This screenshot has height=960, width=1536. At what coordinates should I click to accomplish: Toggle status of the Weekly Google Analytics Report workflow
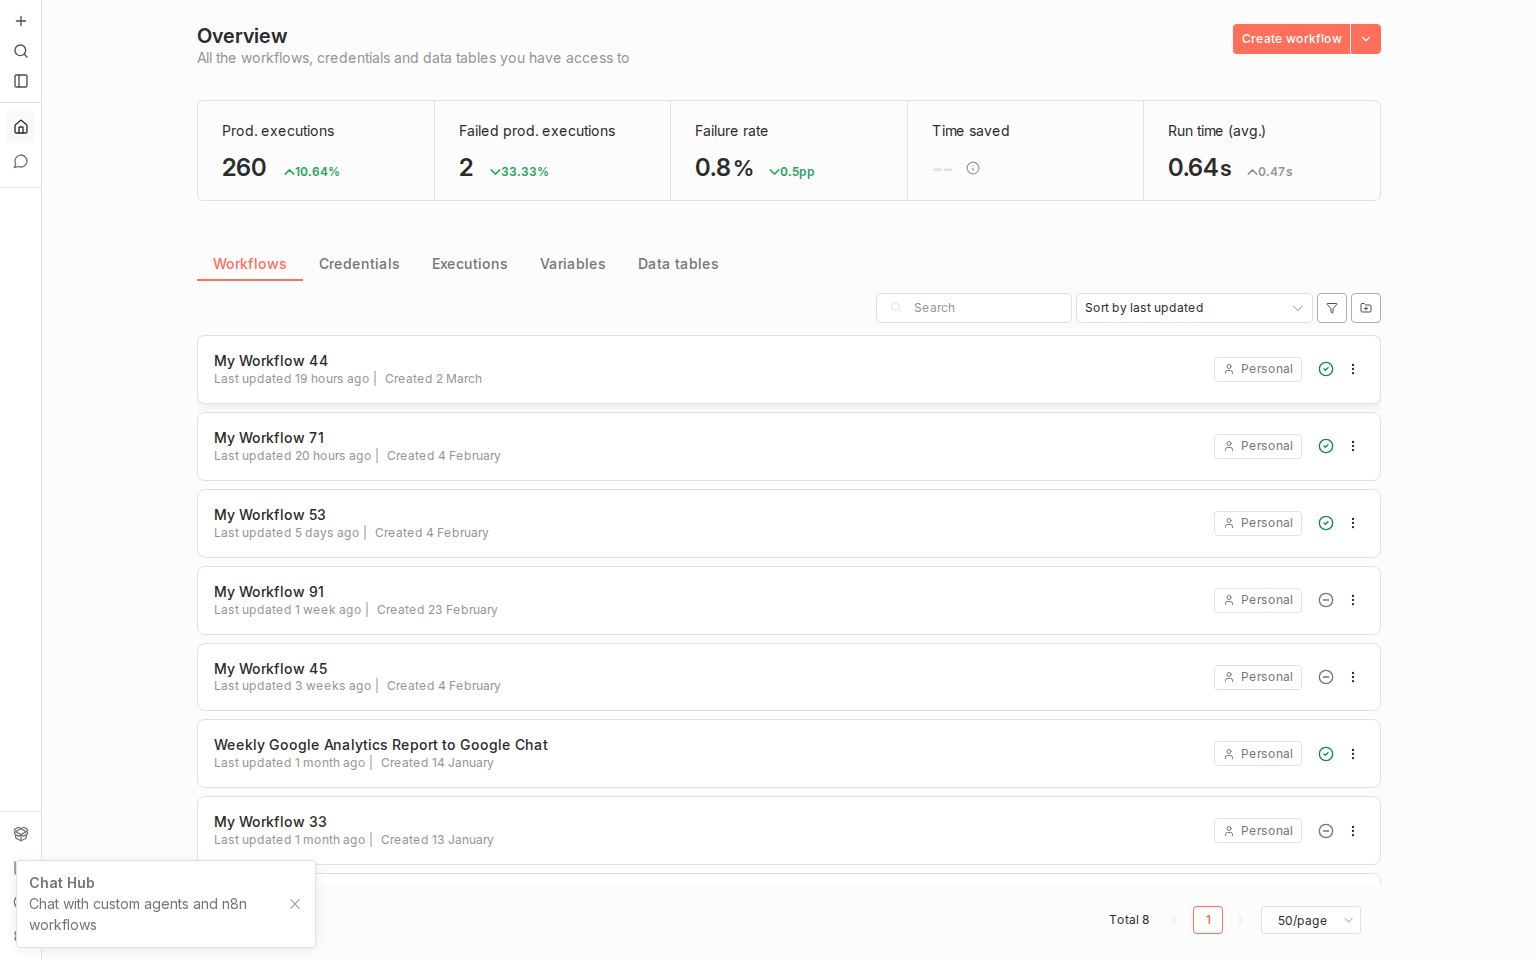coord(1326,754)
